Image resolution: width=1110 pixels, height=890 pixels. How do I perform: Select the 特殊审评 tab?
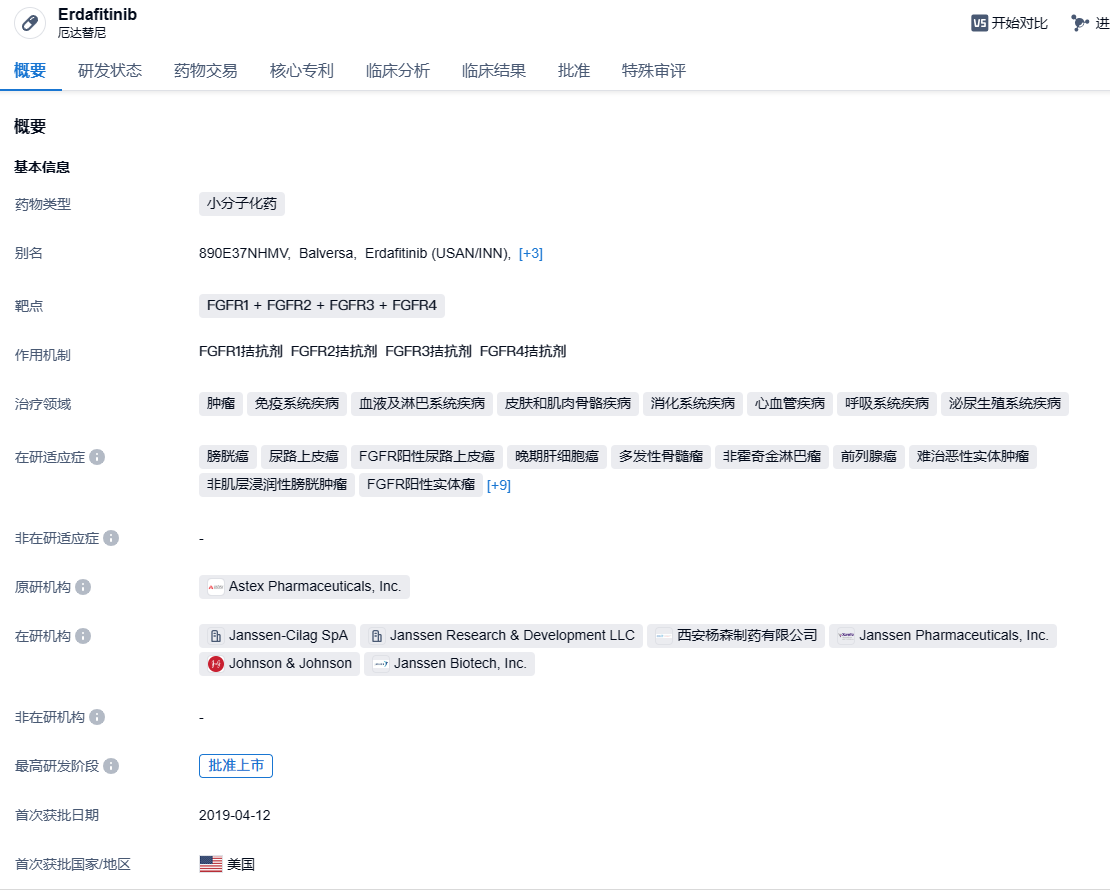653,71
